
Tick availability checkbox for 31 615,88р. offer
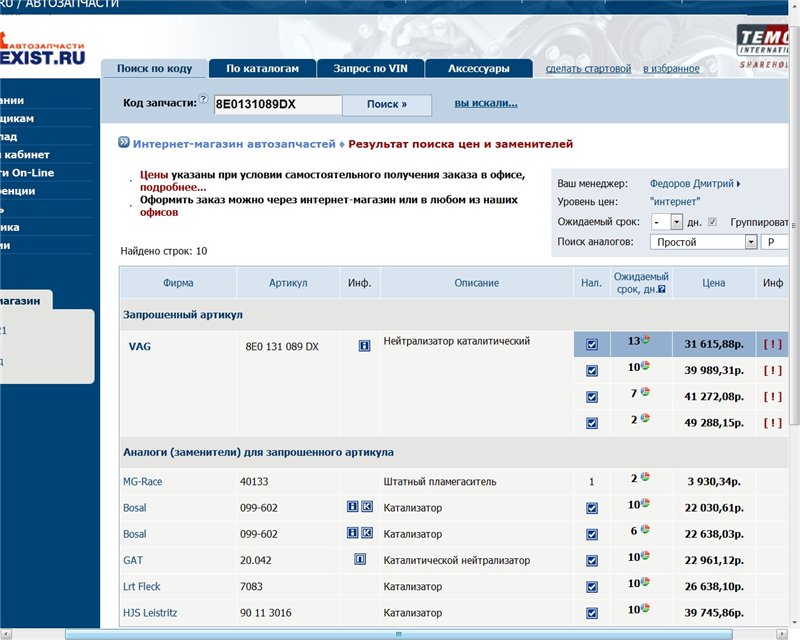click(x=592, y=344)
